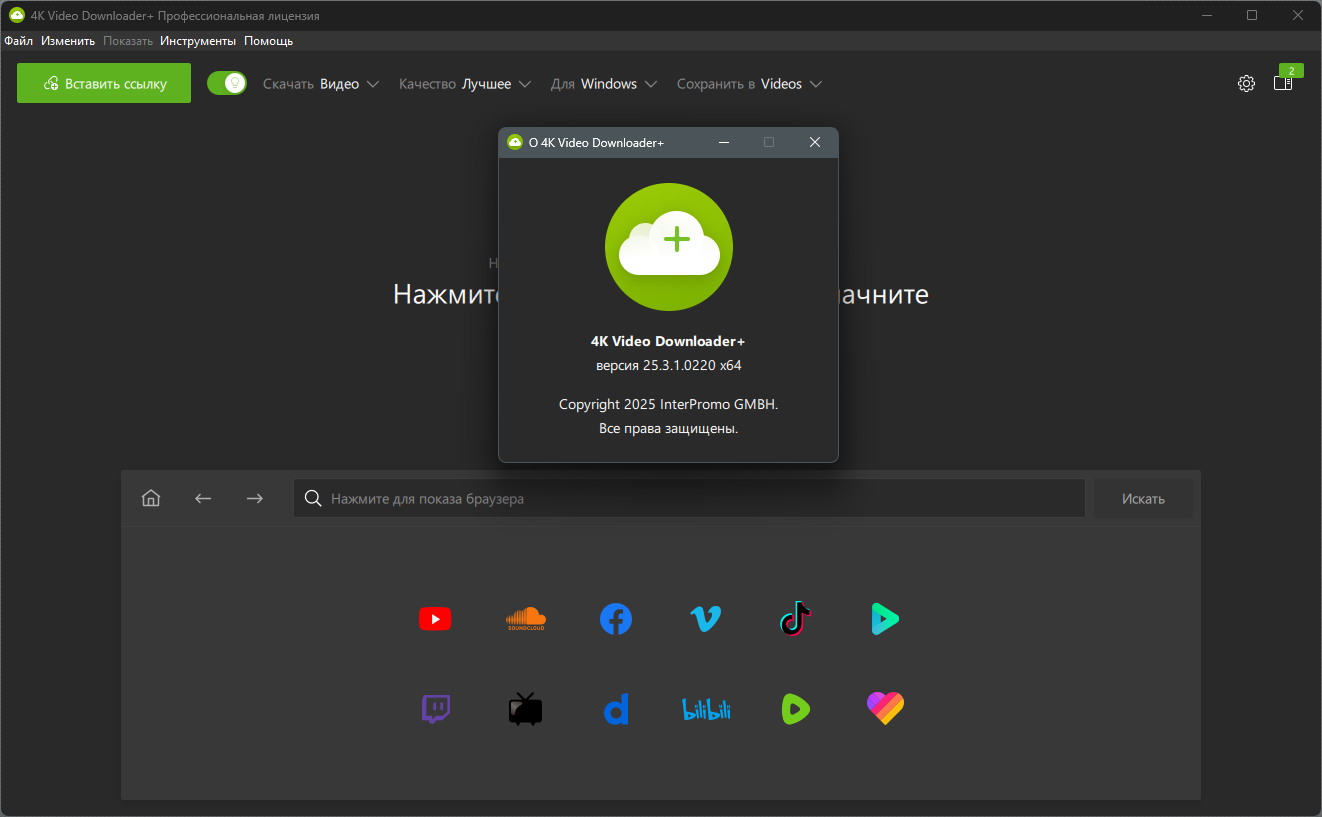Toggle the Smart Mode lightbulb switch

[x=227, y=83]
